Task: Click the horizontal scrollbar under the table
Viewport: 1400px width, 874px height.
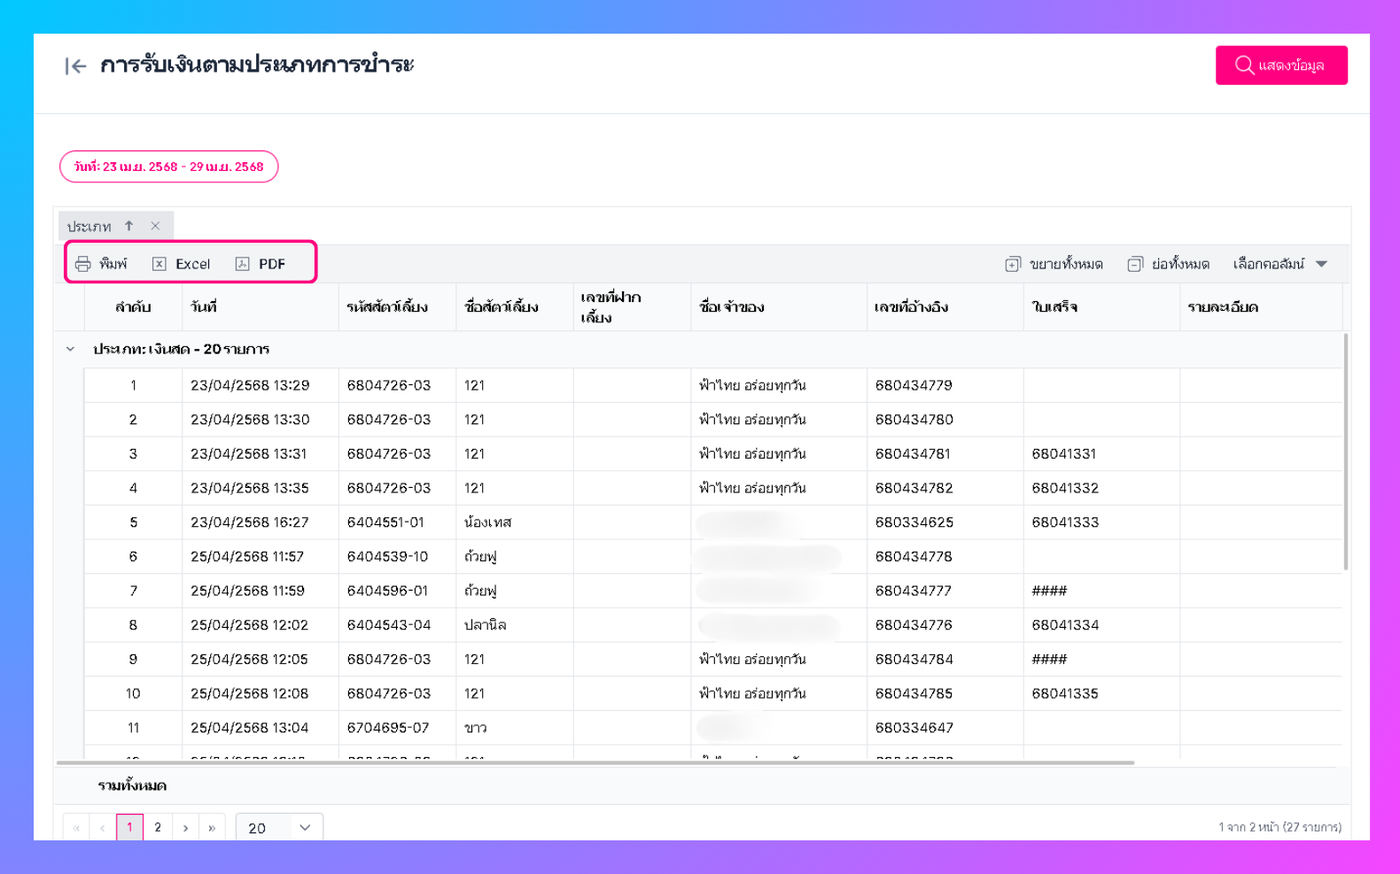Action: tap(595, 762)
